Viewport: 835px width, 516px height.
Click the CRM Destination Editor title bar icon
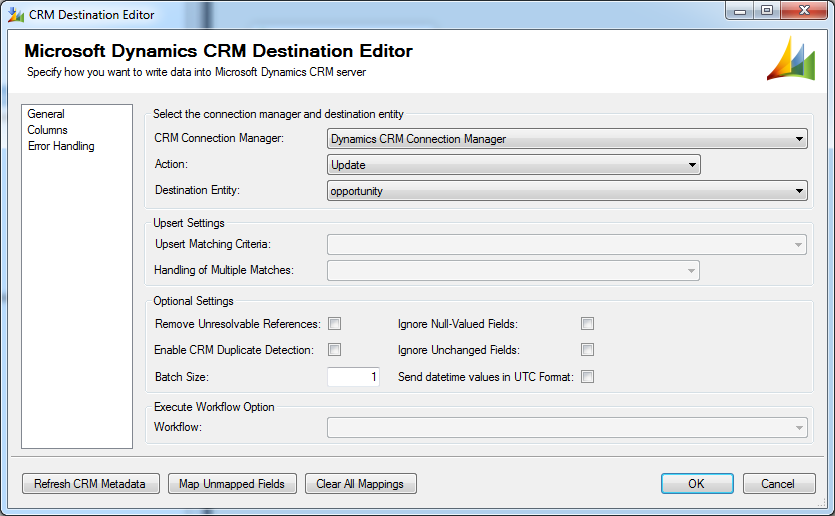pos(15,14)
